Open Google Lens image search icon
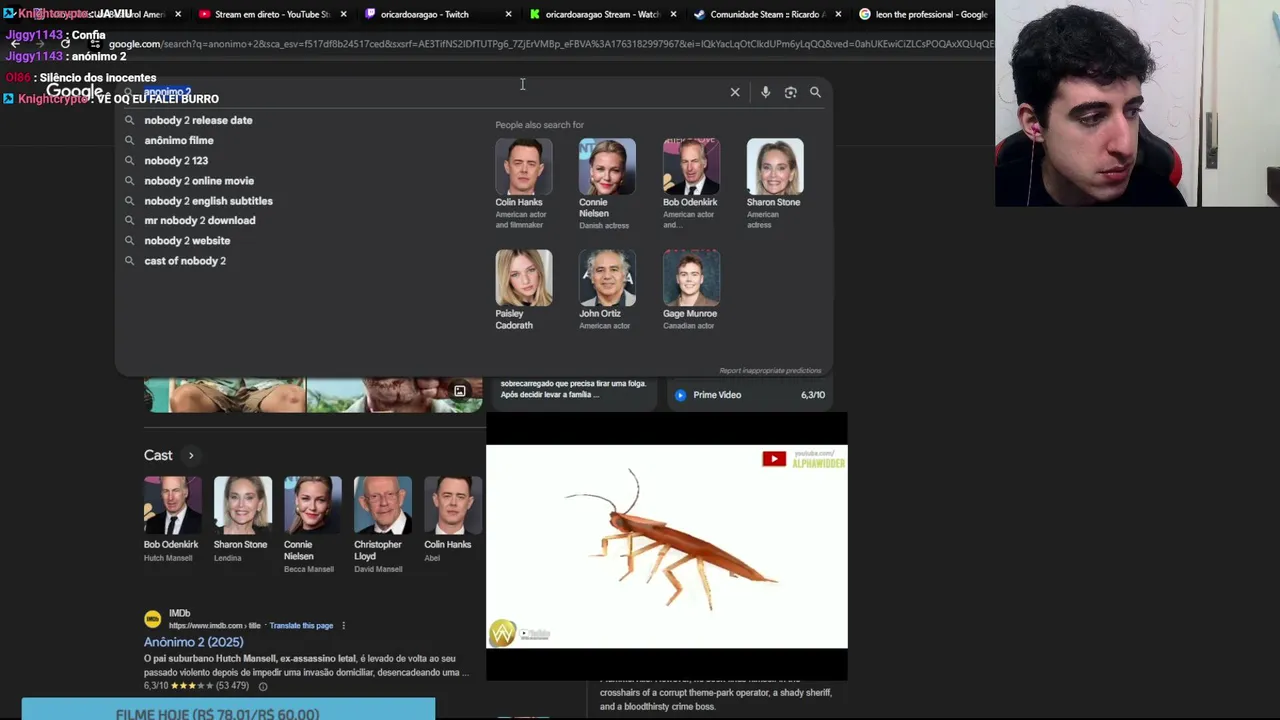This screenshot has height=720, width=1280. click(790, 92)
